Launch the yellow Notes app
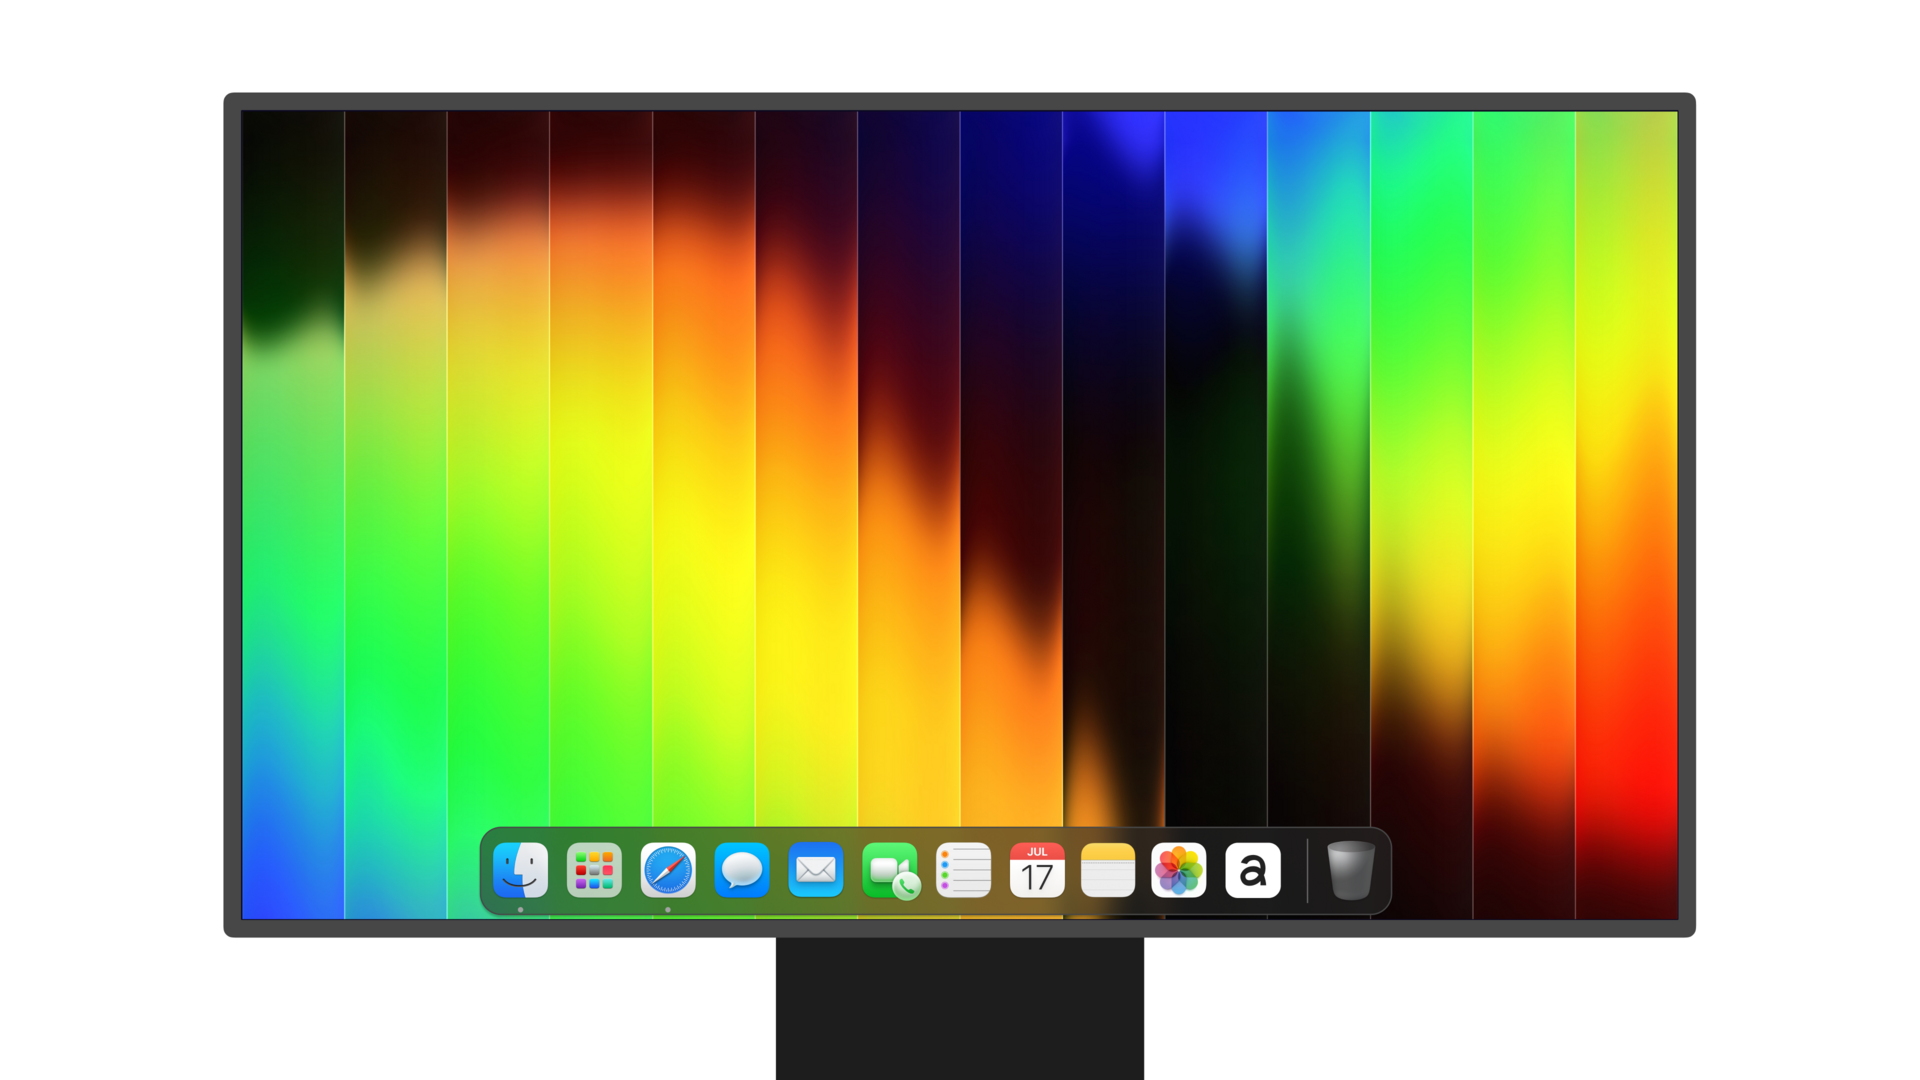This screenshot has height=1080, width=1920. point(1108,869)
